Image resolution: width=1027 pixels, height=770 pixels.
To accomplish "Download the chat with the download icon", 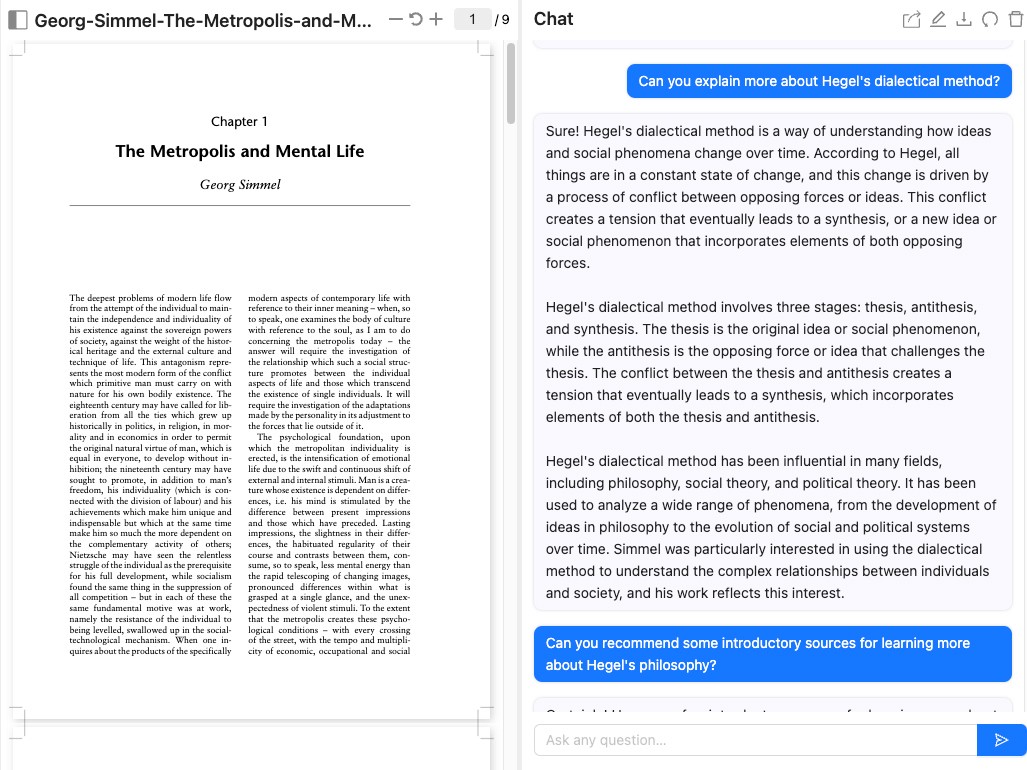I will coord(963,20).
